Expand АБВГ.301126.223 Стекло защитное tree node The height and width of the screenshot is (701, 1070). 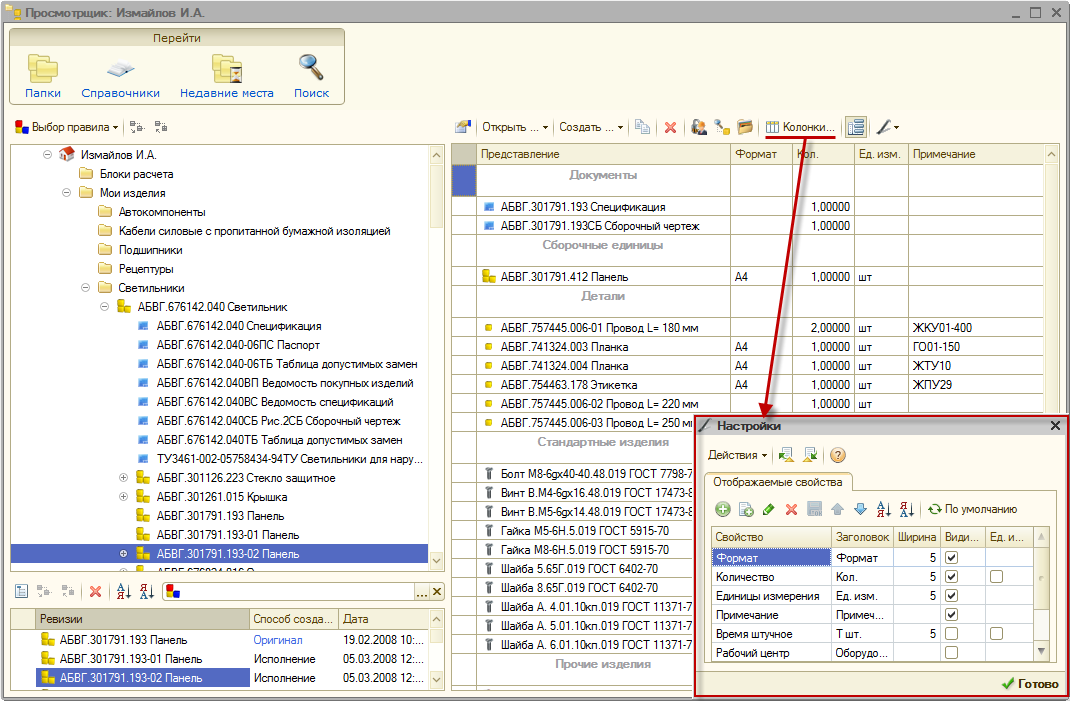point(124,478)
